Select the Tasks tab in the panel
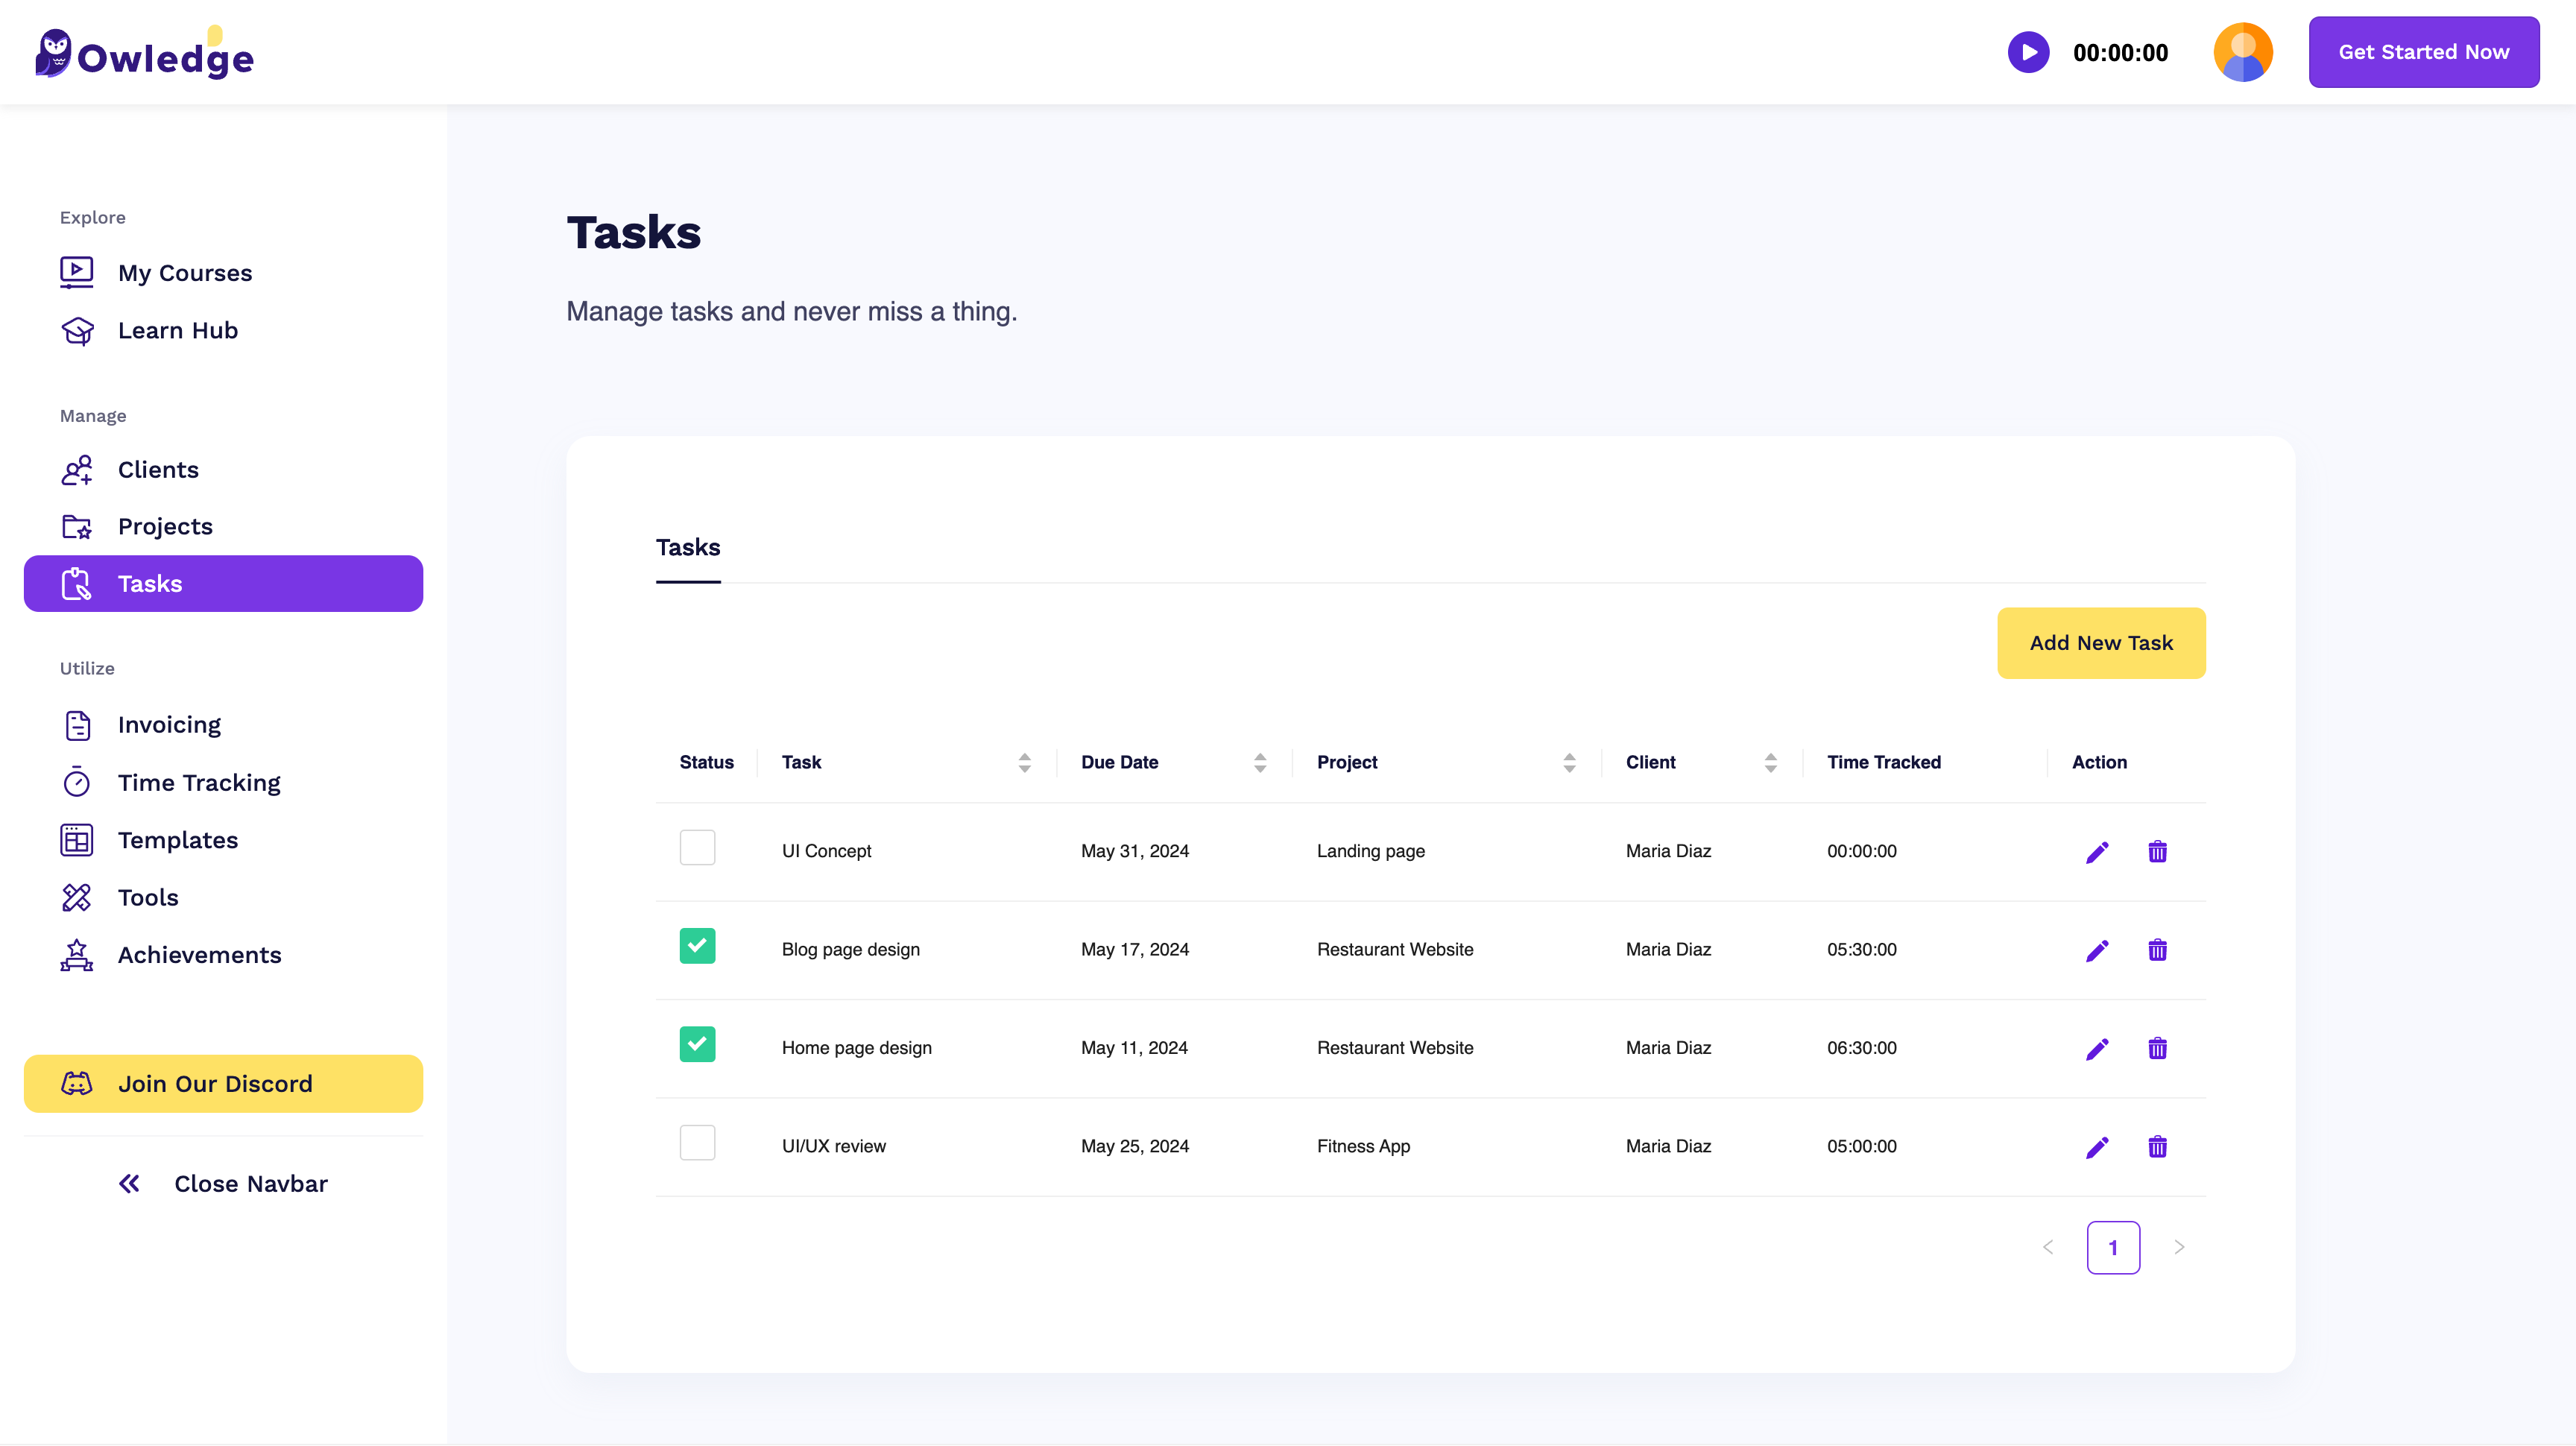 click(688, 548)
